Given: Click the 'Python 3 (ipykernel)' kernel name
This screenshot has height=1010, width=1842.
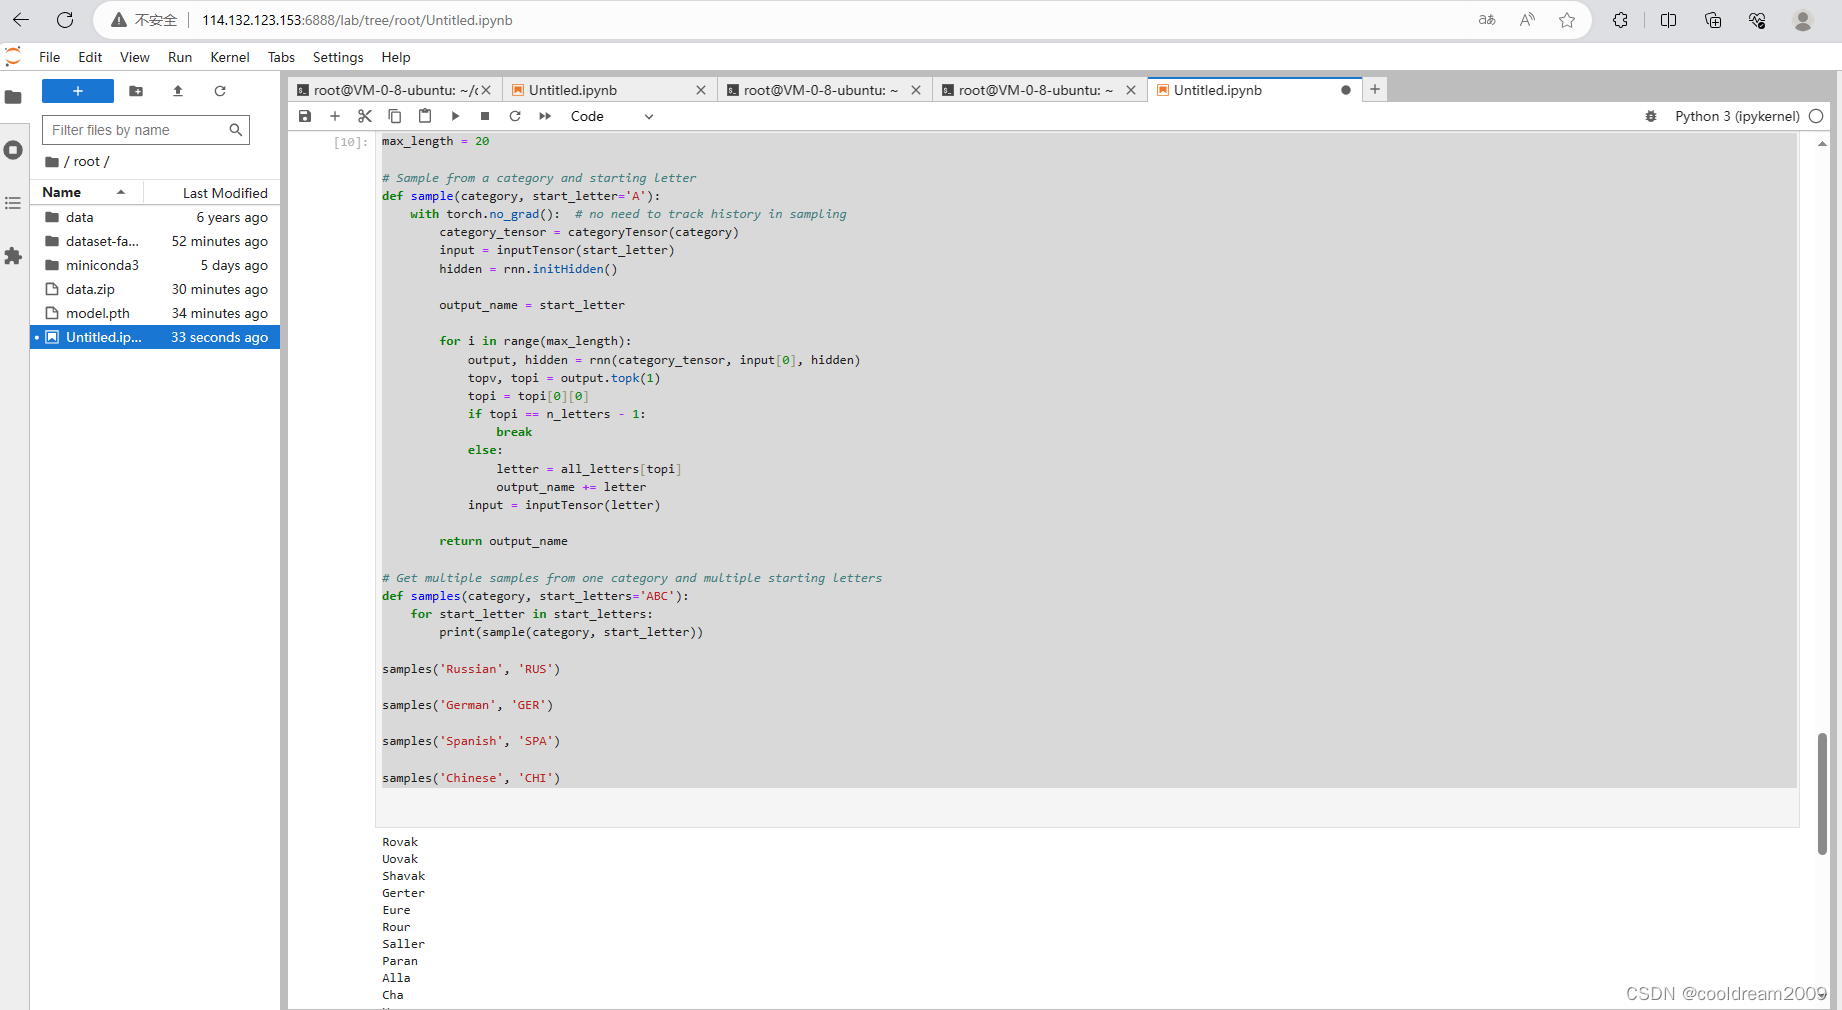Looking at the screenshot, I should 1737,116.
